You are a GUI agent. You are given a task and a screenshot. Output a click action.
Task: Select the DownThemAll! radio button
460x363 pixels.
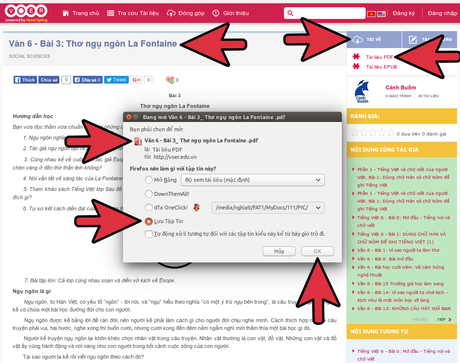coord(149,194)
